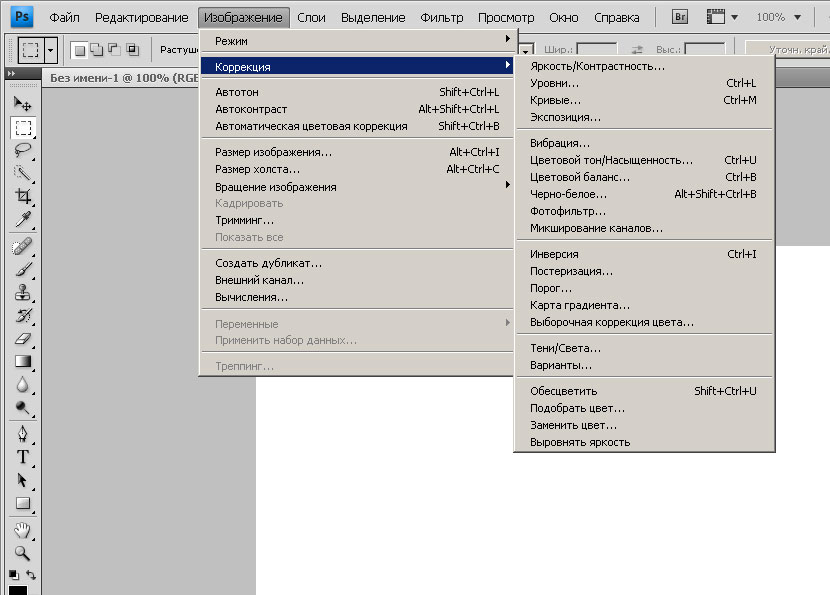The image size is (830, 595).
Task: Click the Выс. height input field
Action: pyautogui.click(x=705, y=49)
